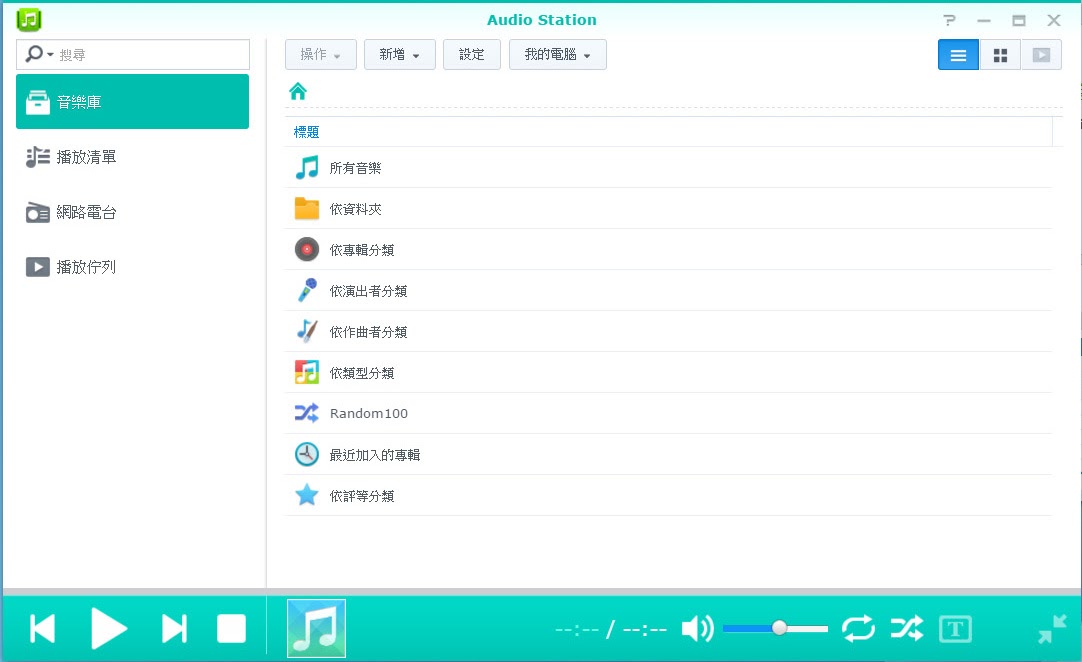Open the 最近加入的專輯 row text
Image resolution: width=1082 pixels, height=662 pixels.
point(375,455)
